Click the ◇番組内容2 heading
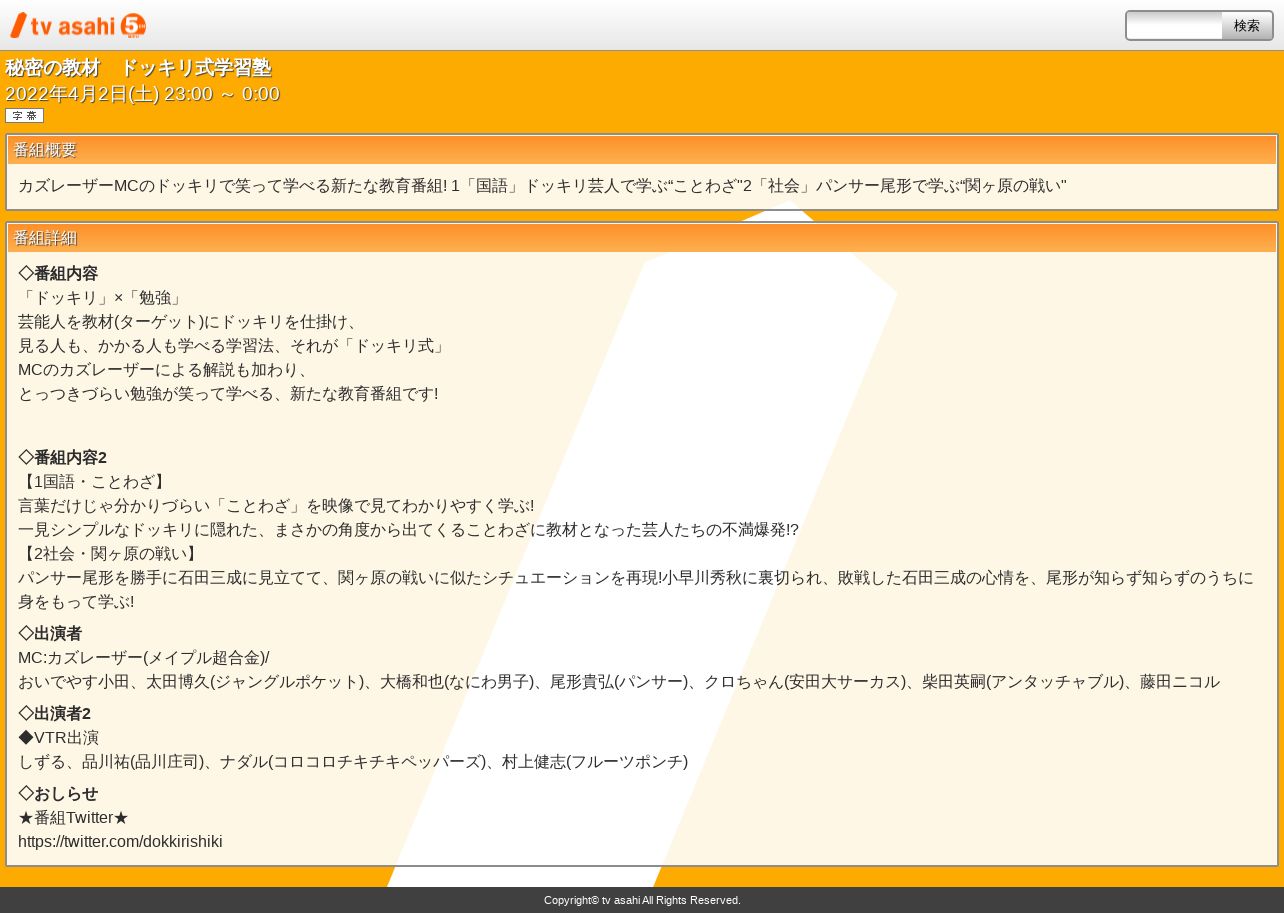 [62, 458]
